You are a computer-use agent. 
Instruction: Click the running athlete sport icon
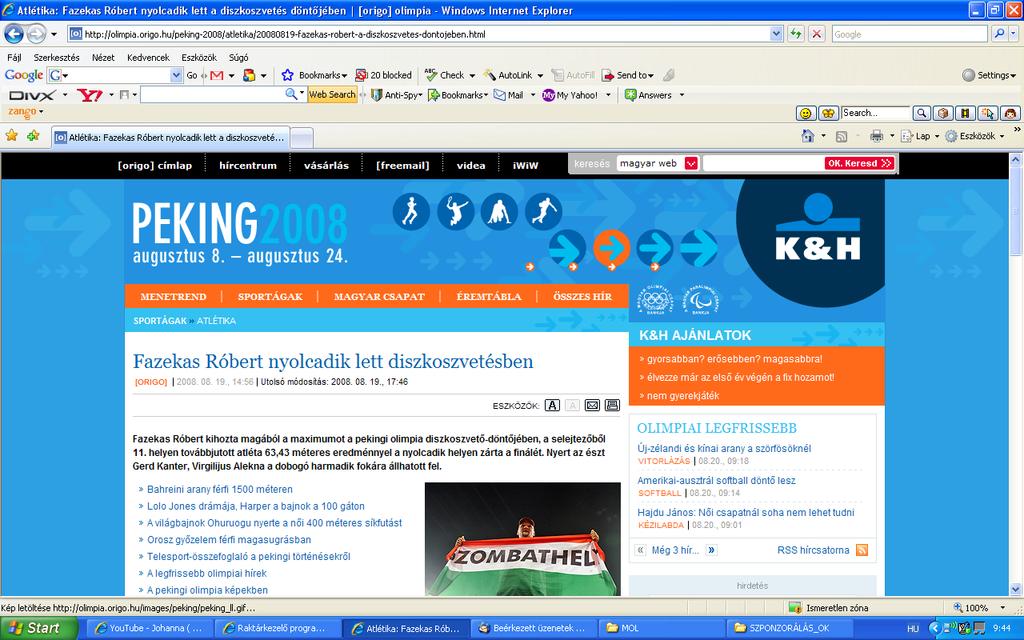coord(411,212)
